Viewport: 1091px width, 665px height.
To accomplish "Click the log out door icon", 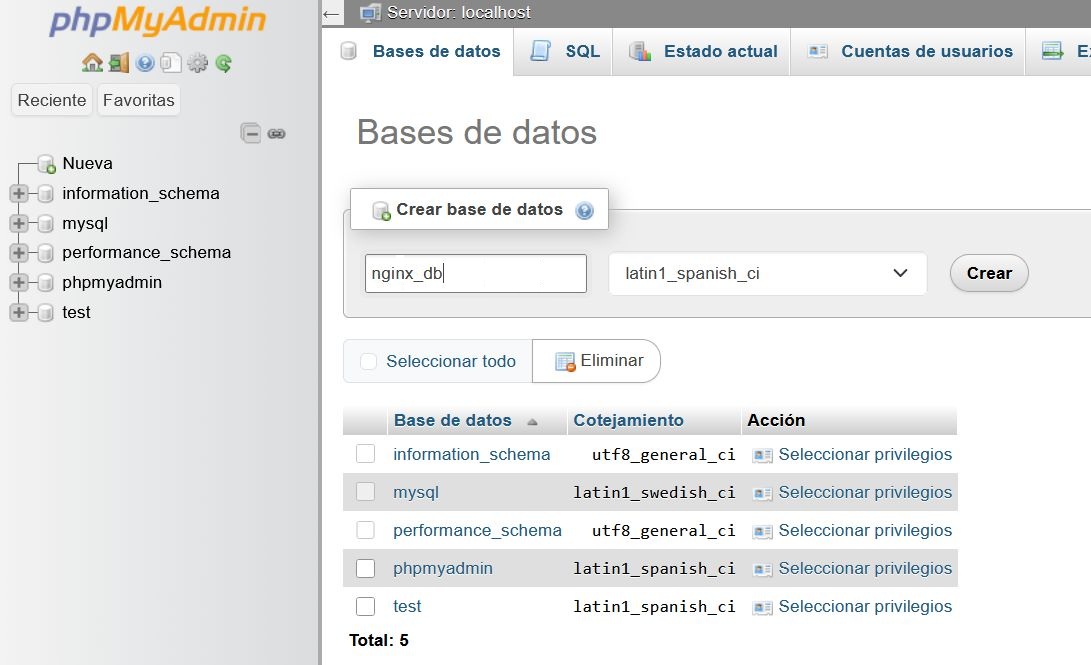I will tap(119, 63).
